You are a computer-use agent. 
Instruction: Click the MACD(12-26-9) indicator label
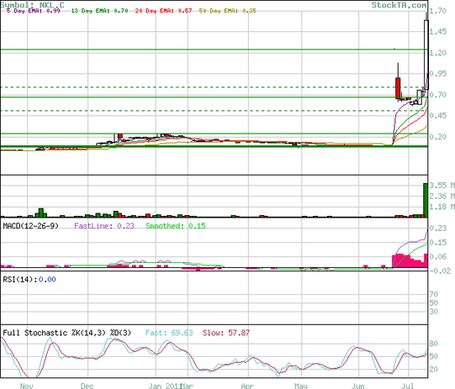pyautogui.click(x=31, y=226)
